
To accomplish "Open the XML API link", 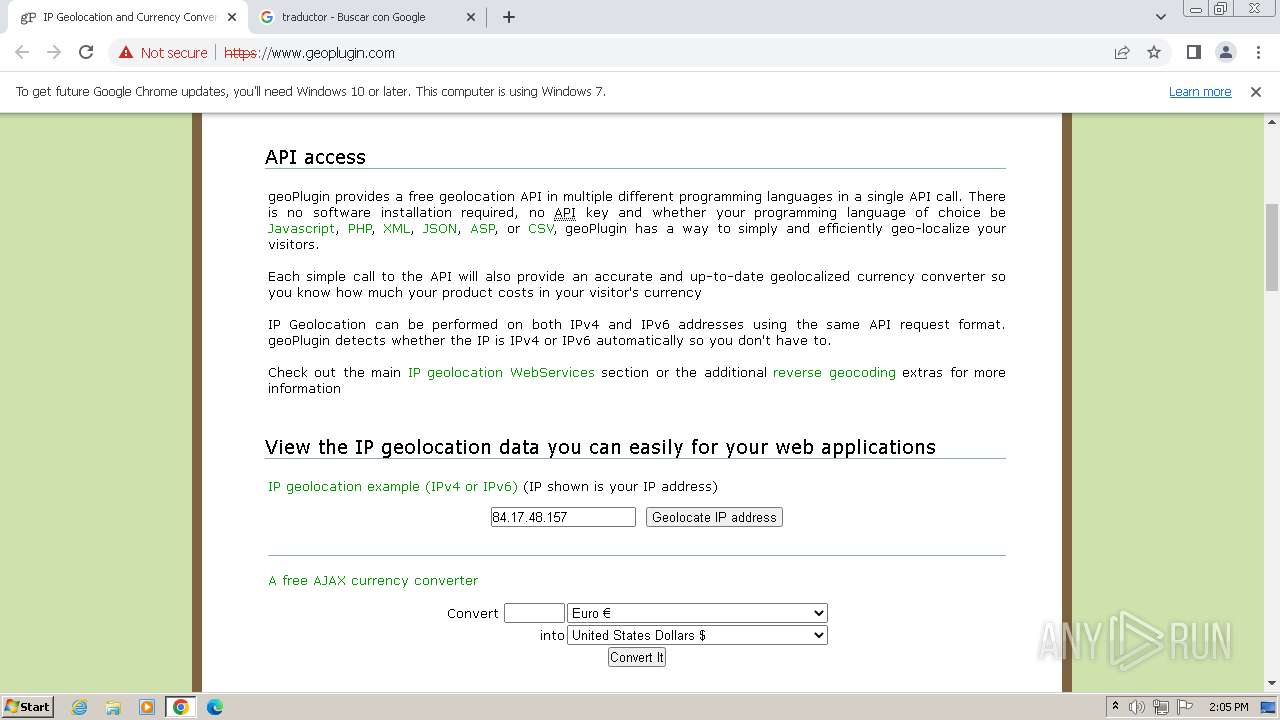I will (396, 229).
